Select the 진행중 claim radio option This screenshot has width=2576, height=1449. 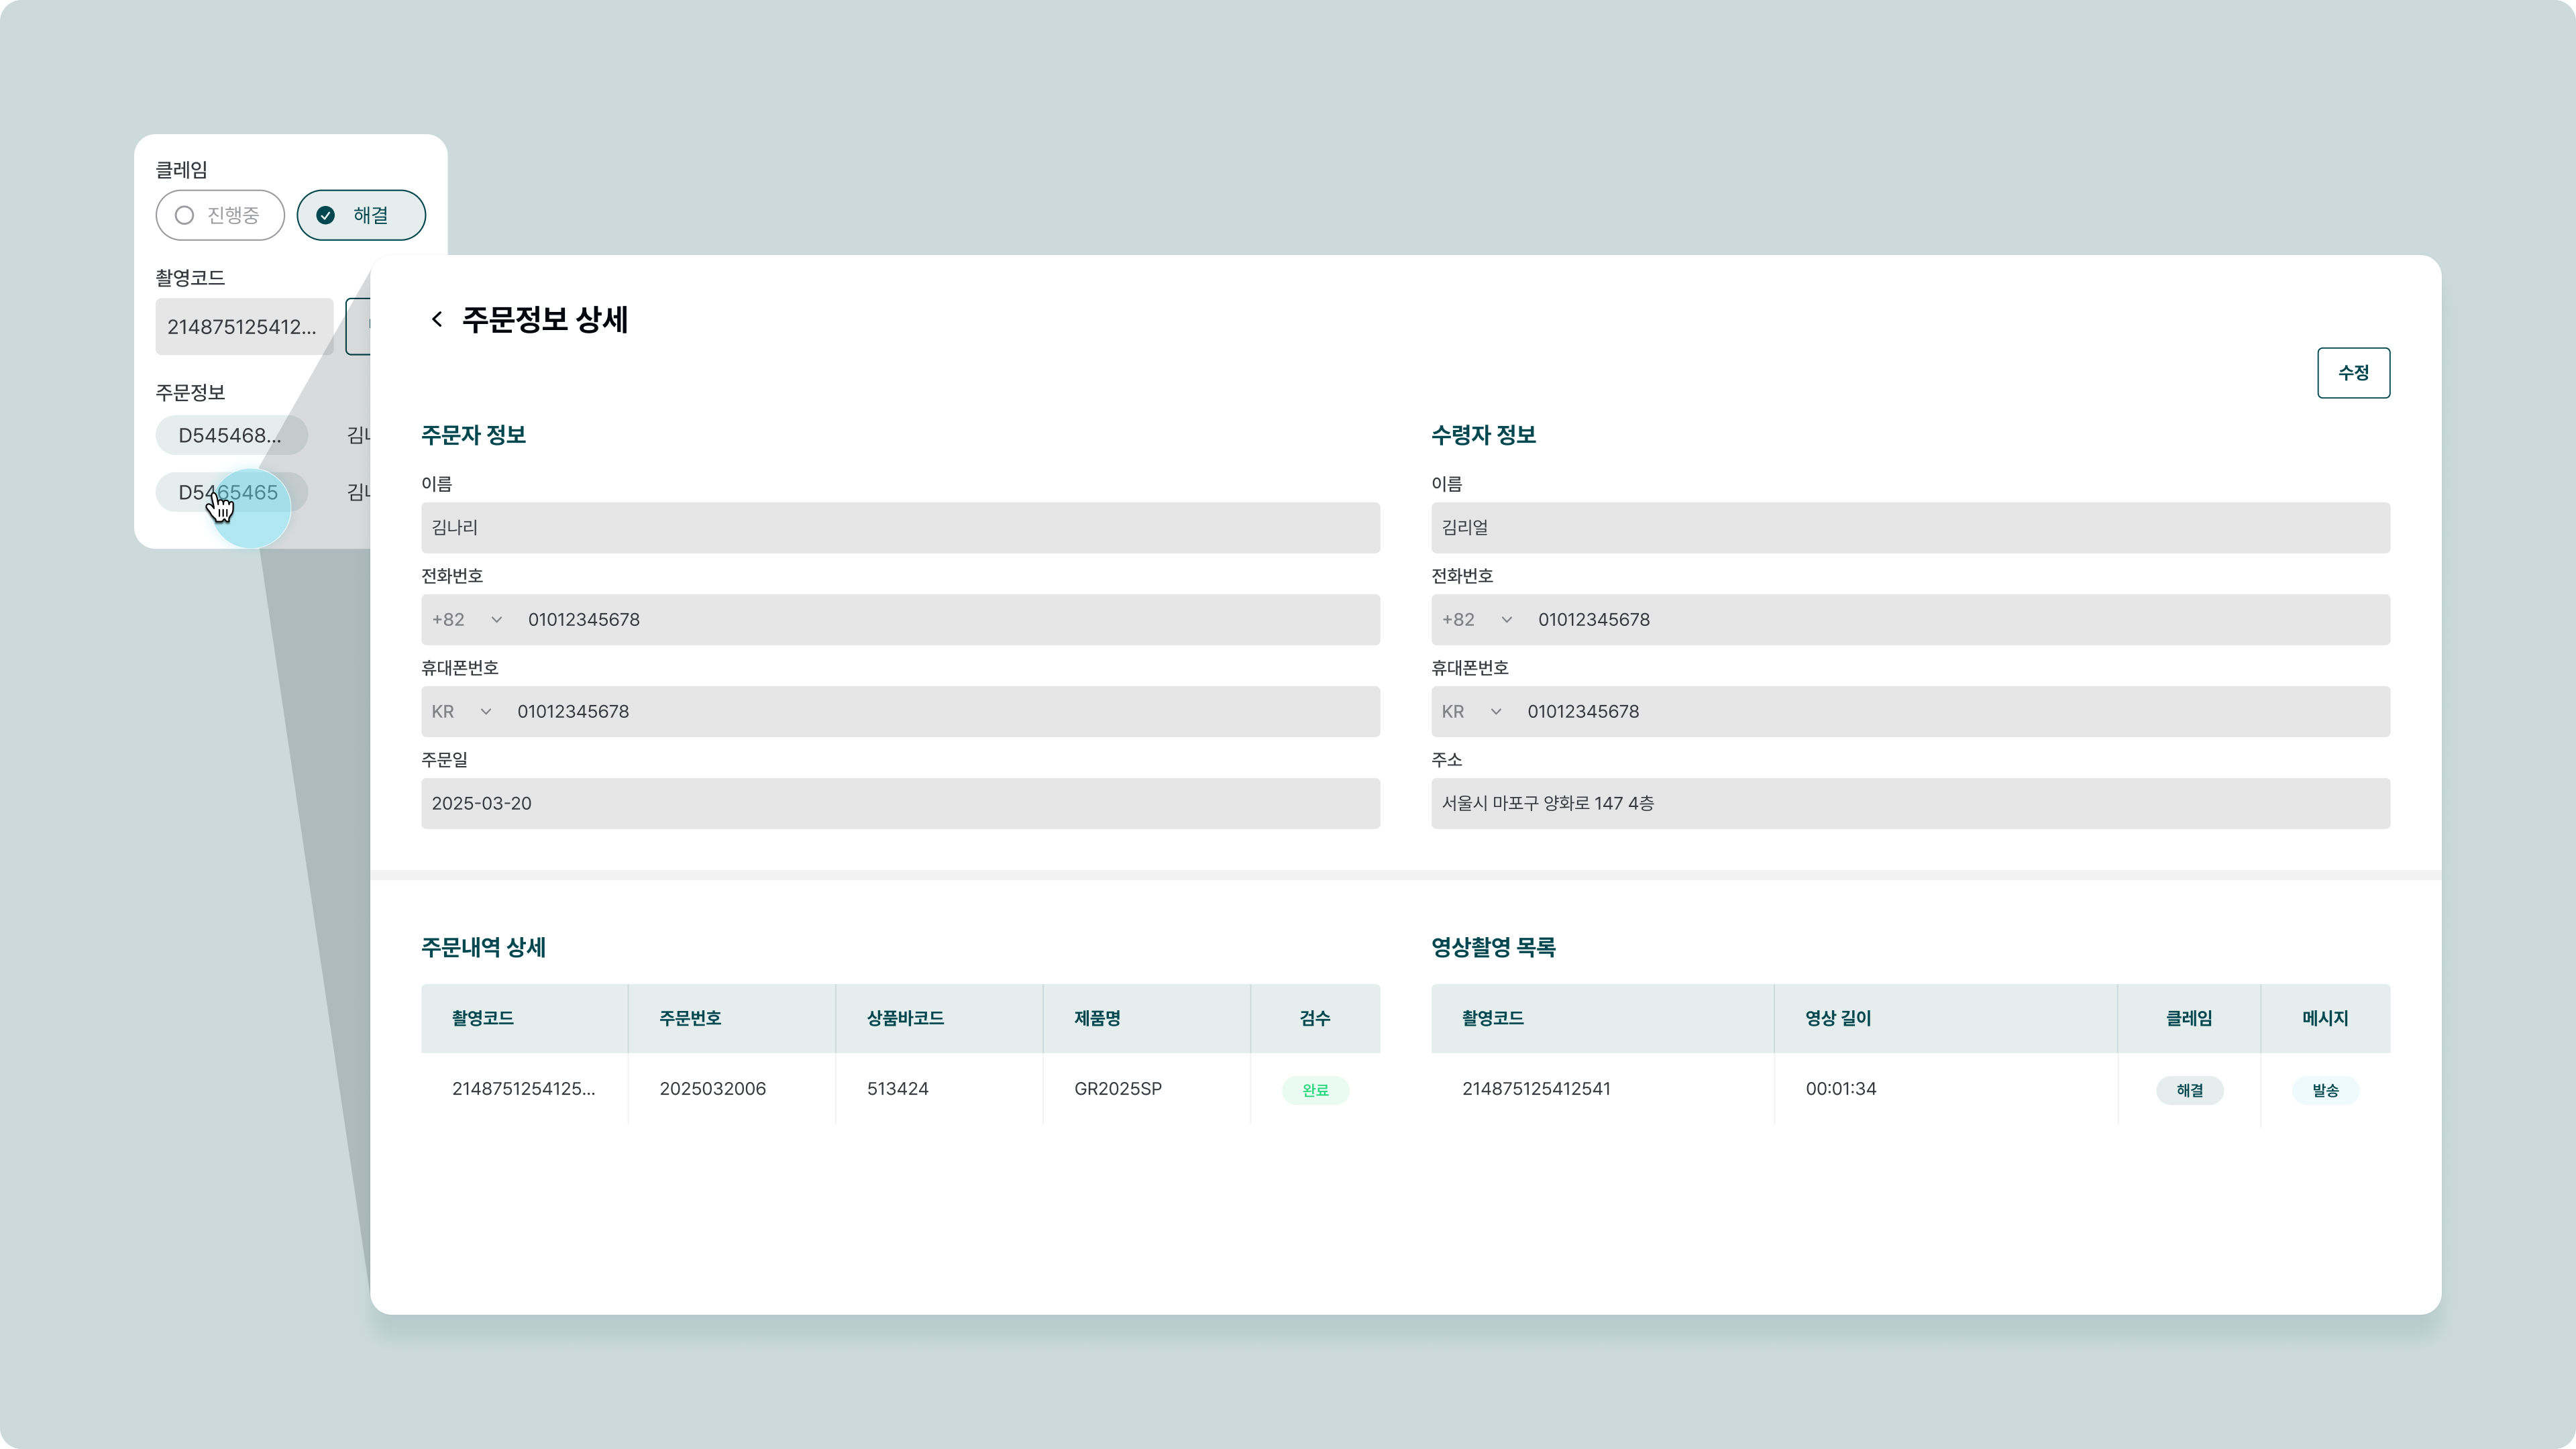coord(220,215)
